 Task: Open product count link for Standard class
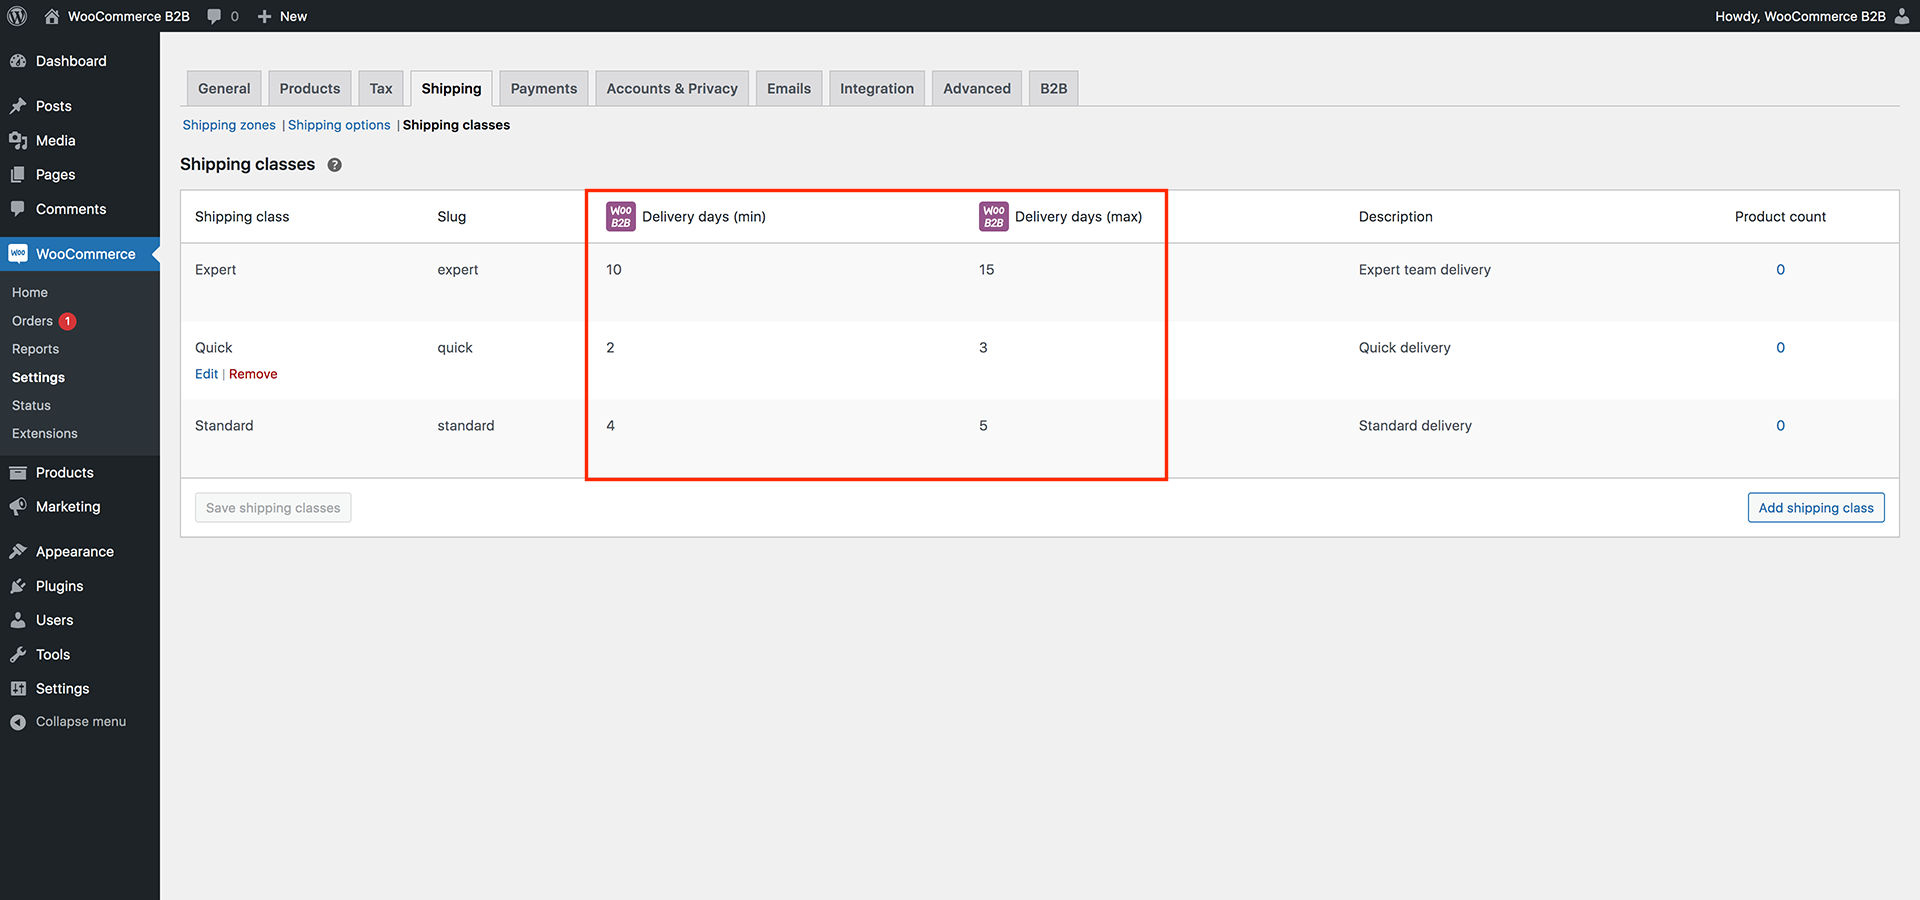(x=1780, y=426)
